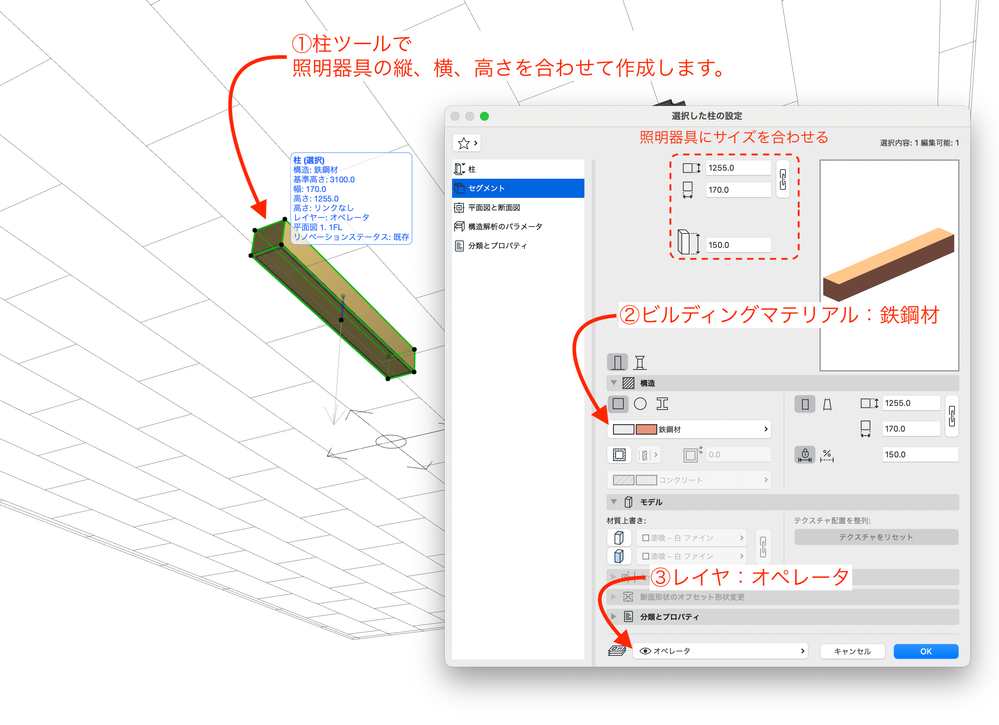Choose the circular cross-section shape
The height and width of the screenshot is (725, 999).
coord(640,404)
